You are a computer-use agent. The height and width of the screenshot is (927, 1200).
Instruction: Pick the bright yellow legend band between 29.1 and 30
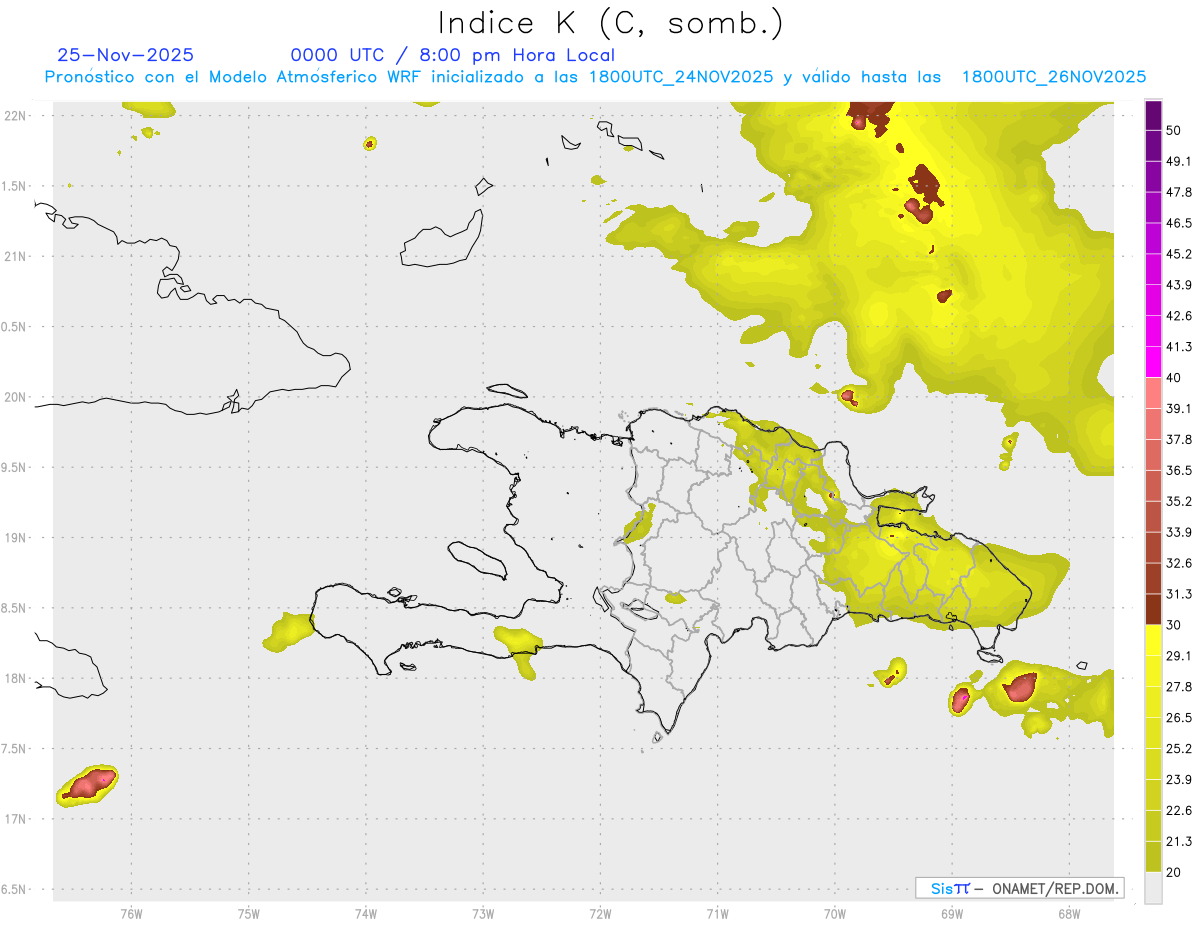coord(1153,640)
